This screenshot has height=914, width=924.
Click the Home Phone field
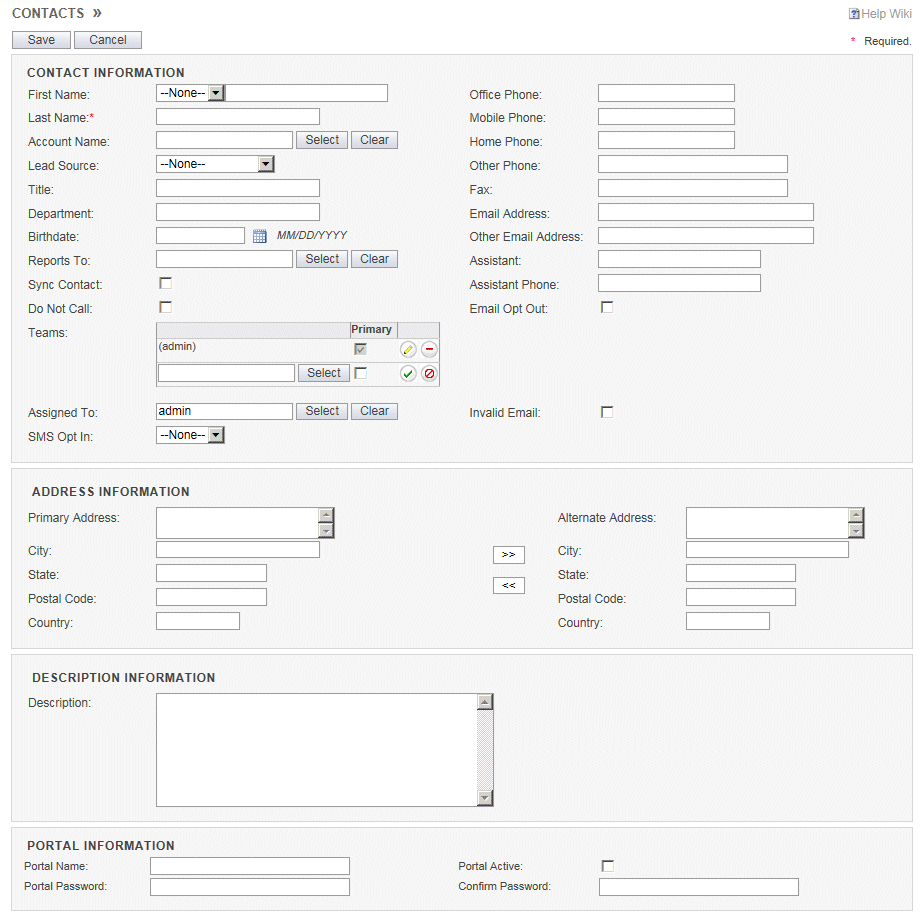pyautogui.click(x=666, y=140)
